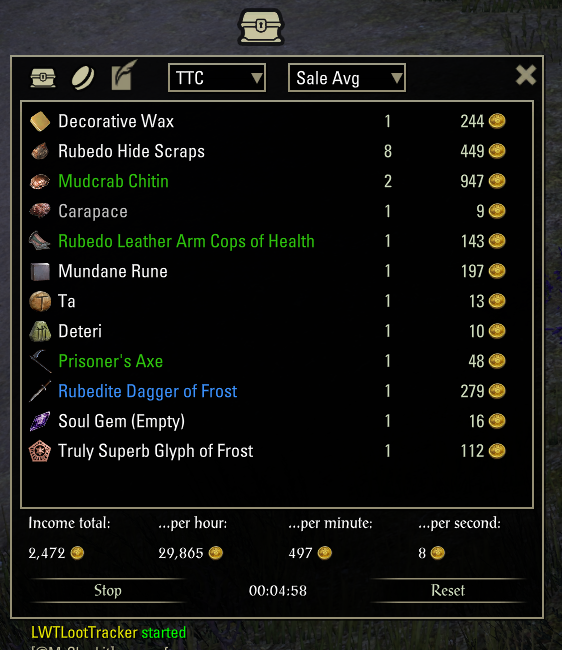Screen dimensions: 562x650
Task: Click the Decorative Wax item icon
Action: pyautogui.click(x=40, y=121)
